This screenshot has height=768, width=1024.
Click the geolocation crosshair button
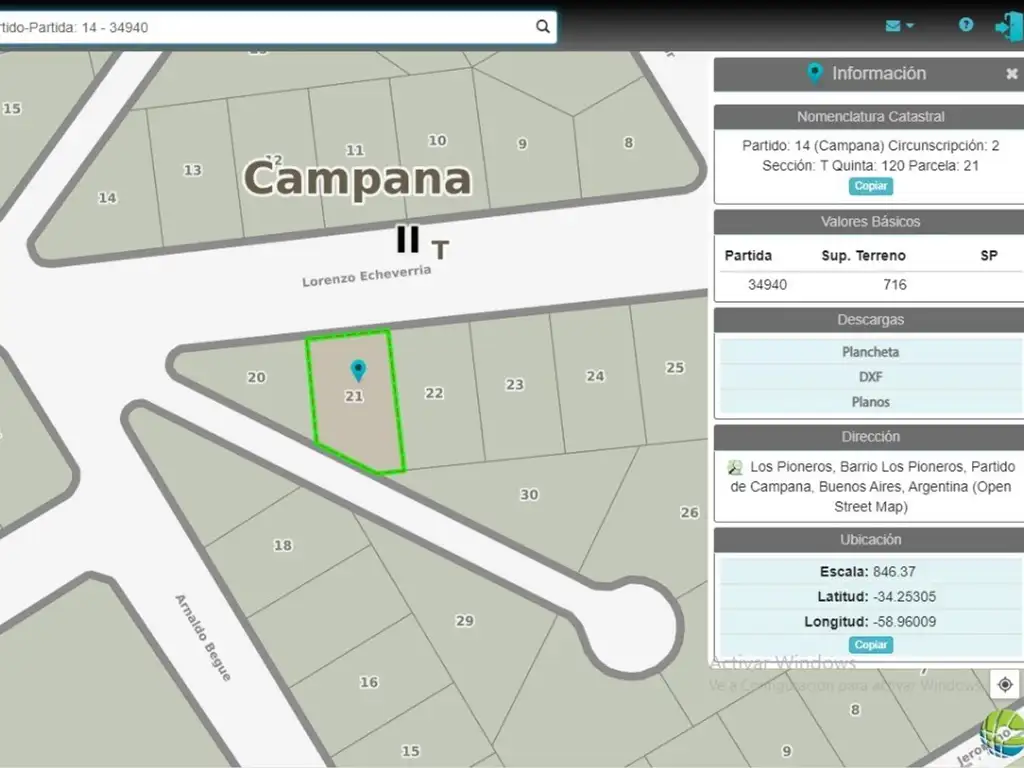click(x=1005, y=684)
